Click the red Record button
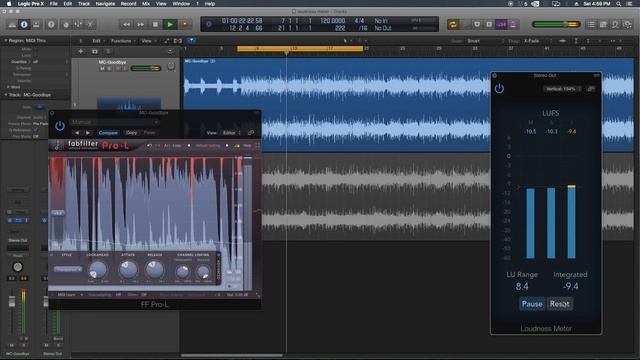This screenshot has height=360, width=640. [184, 24]
